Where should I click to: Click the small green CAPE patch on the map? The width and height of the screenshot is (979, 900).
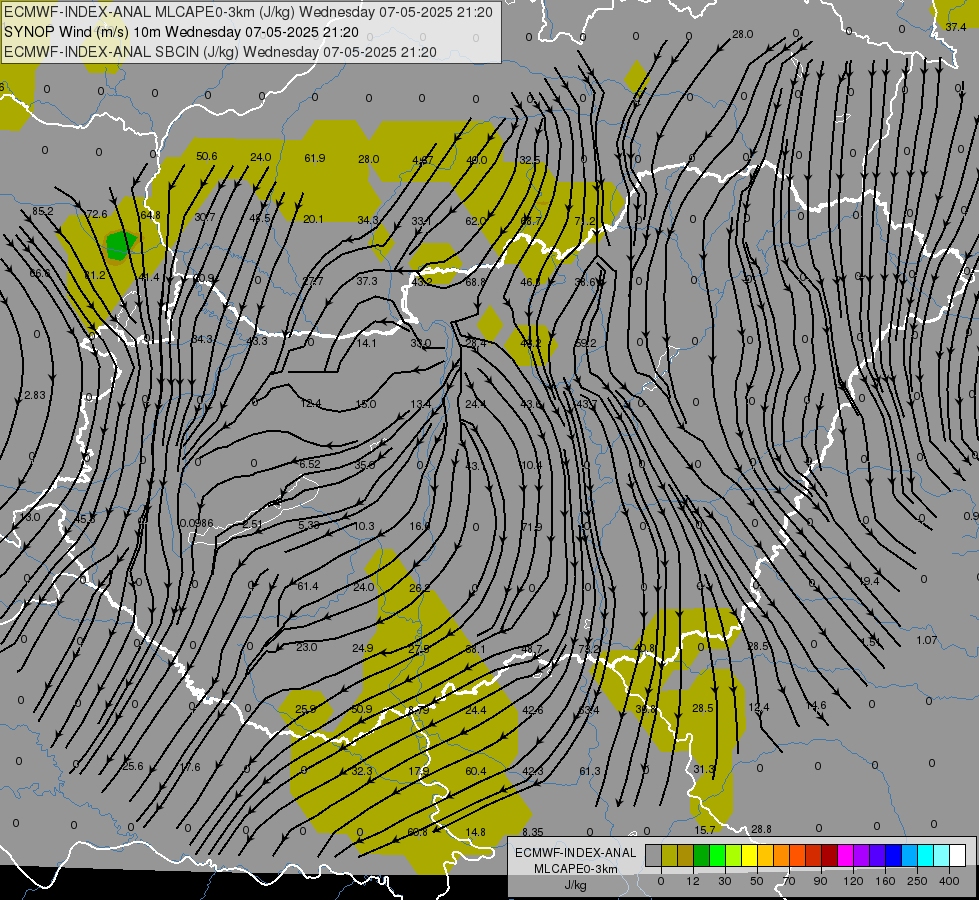click(x=121, y=244)
